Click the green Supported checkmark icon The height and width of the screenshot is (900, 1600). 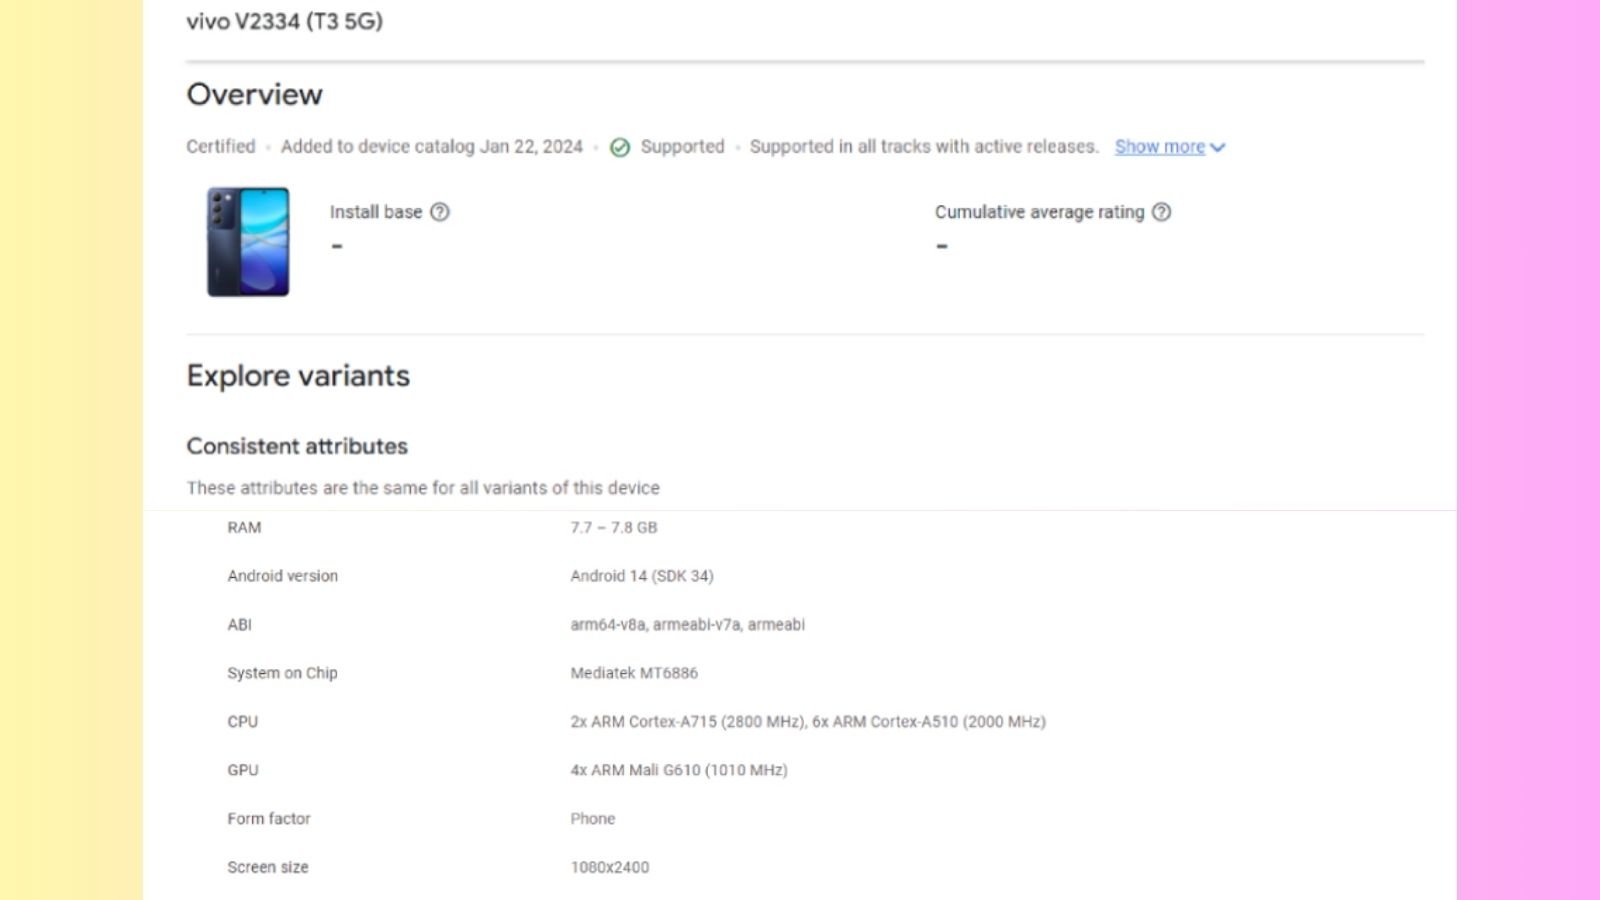pyautogui.click(x=620, y=147)
